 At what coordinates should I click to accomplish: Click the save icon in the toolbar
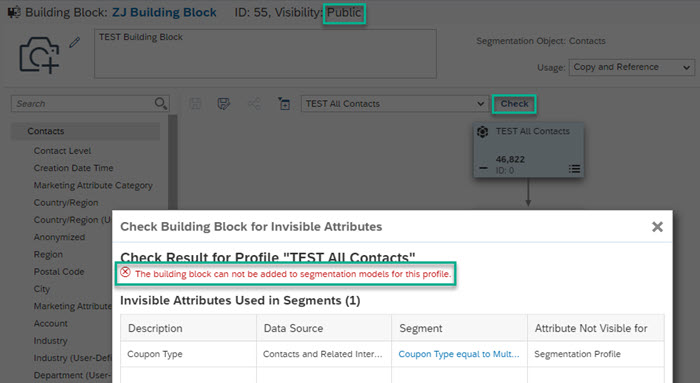click(x=195, y=104)
